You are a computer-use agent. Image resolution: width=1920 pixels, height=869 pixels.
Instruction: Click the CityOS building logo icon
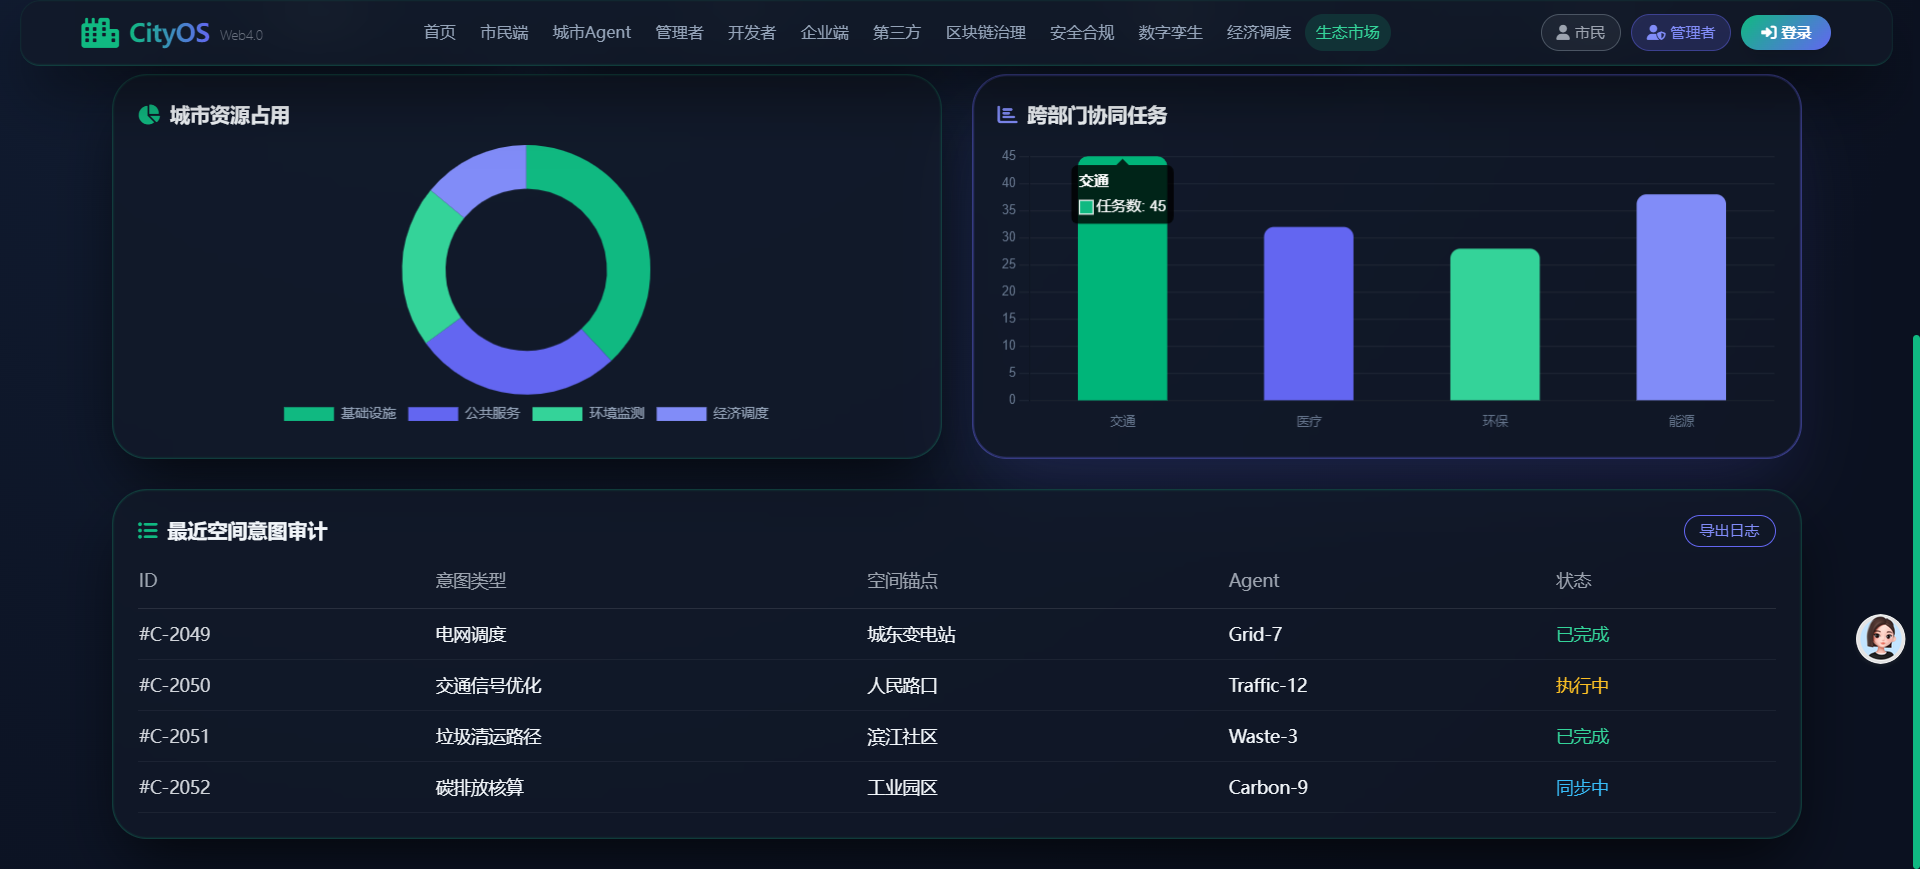100,33
